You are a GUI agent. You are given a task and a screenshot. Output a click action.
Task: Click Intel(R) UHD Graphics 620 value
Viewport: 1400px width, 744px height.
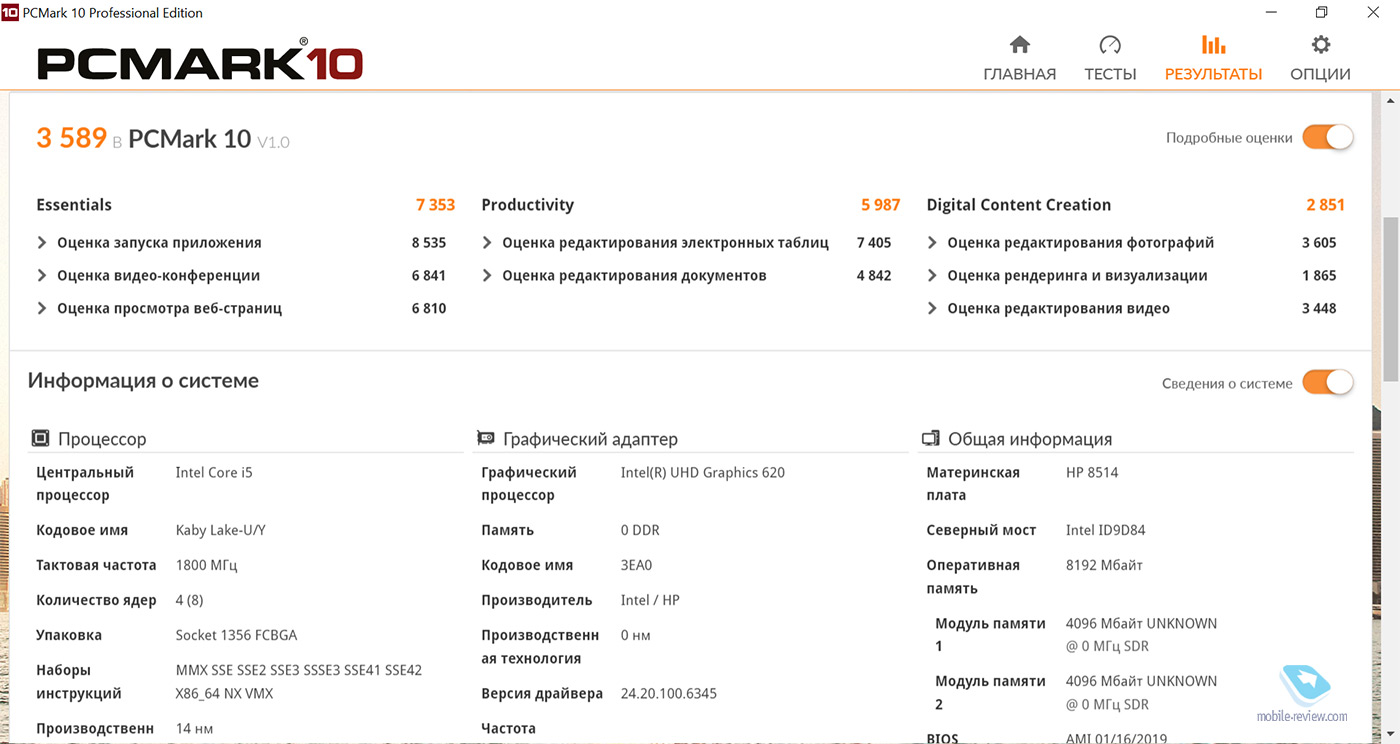702,472
